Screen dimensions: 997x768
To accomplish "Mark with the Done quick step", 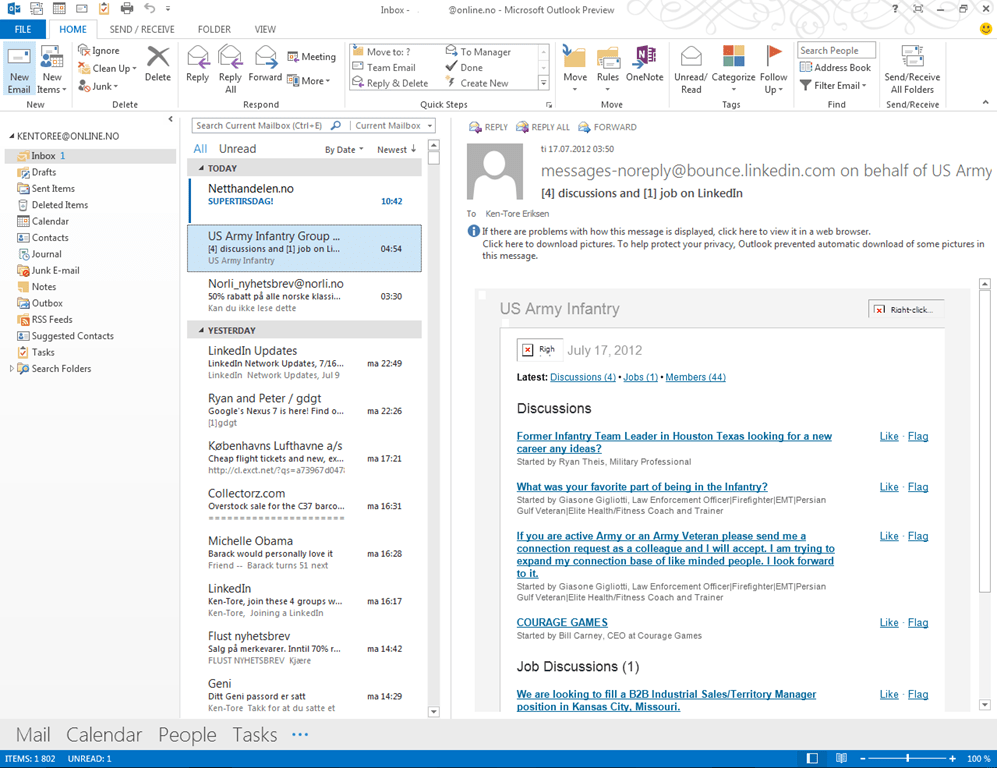I will (x=464, y=67).
